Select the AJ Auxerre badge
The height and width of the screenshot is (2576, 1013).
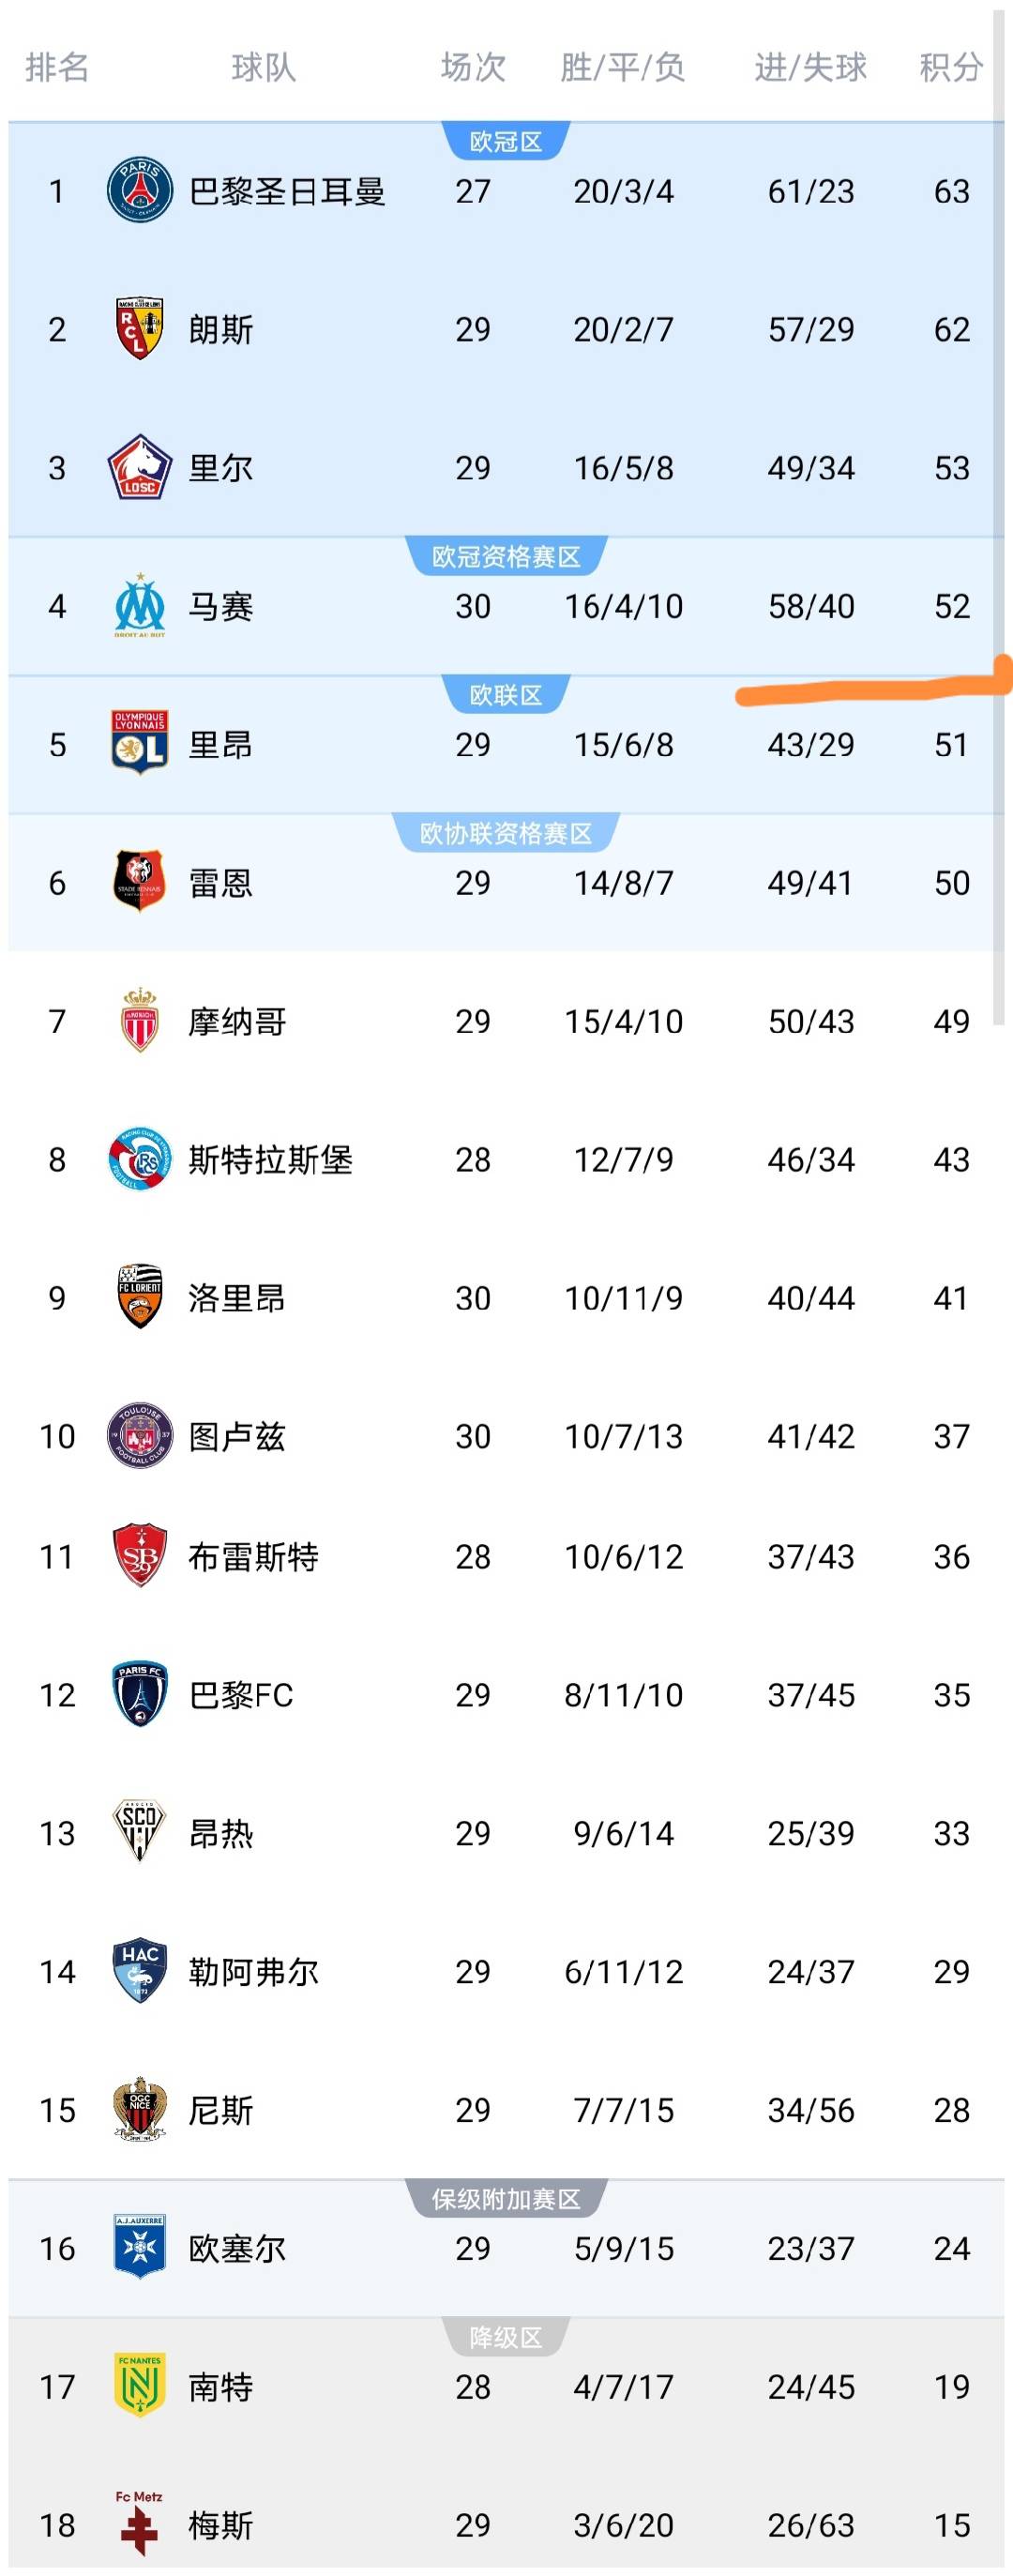click(140, 2248)
